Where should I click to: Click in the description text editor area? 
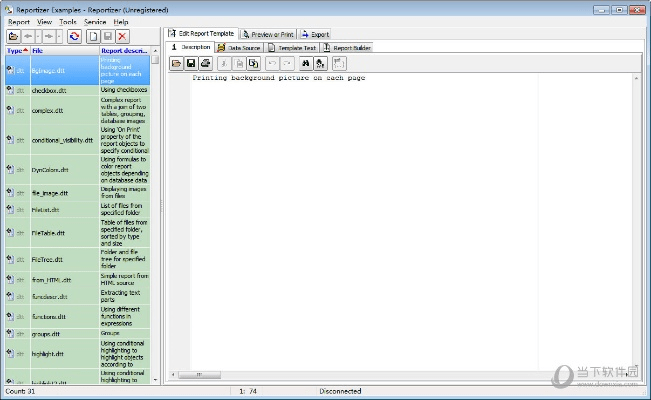[x=400, y=200]
